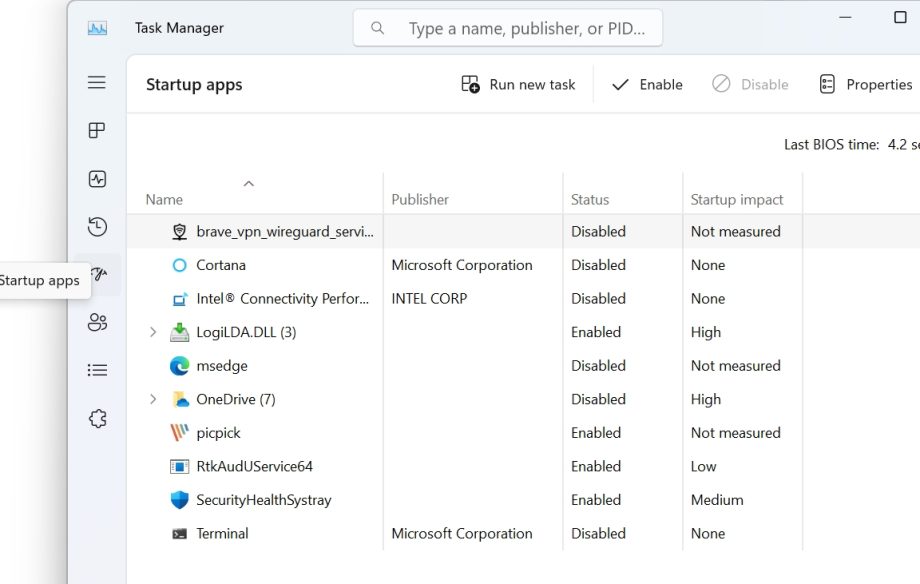Select the Users page icon
Viewport: 920px width, 584px height.
point(96,322)
